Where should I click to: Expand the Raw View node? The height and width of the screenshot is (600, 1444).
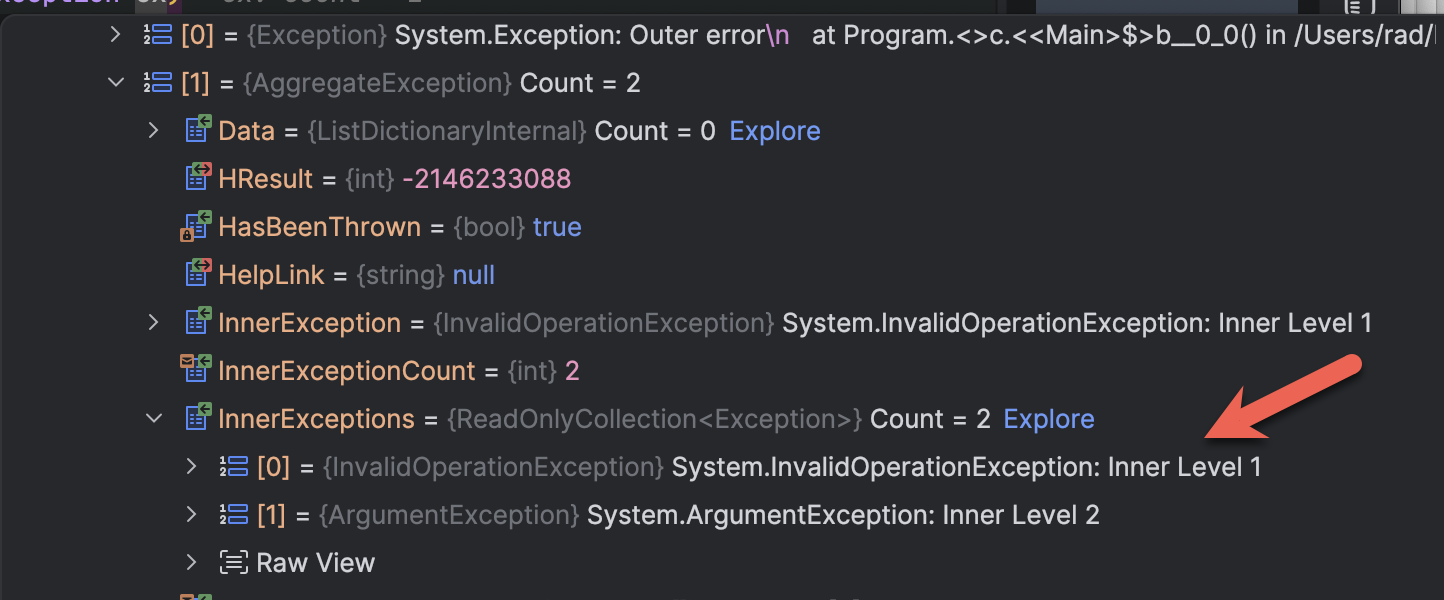192,563
